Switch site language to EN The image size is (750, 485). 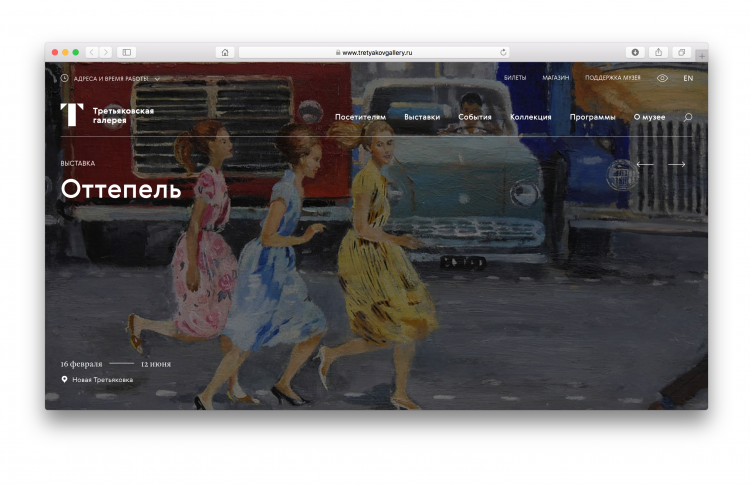click(688, 78)
